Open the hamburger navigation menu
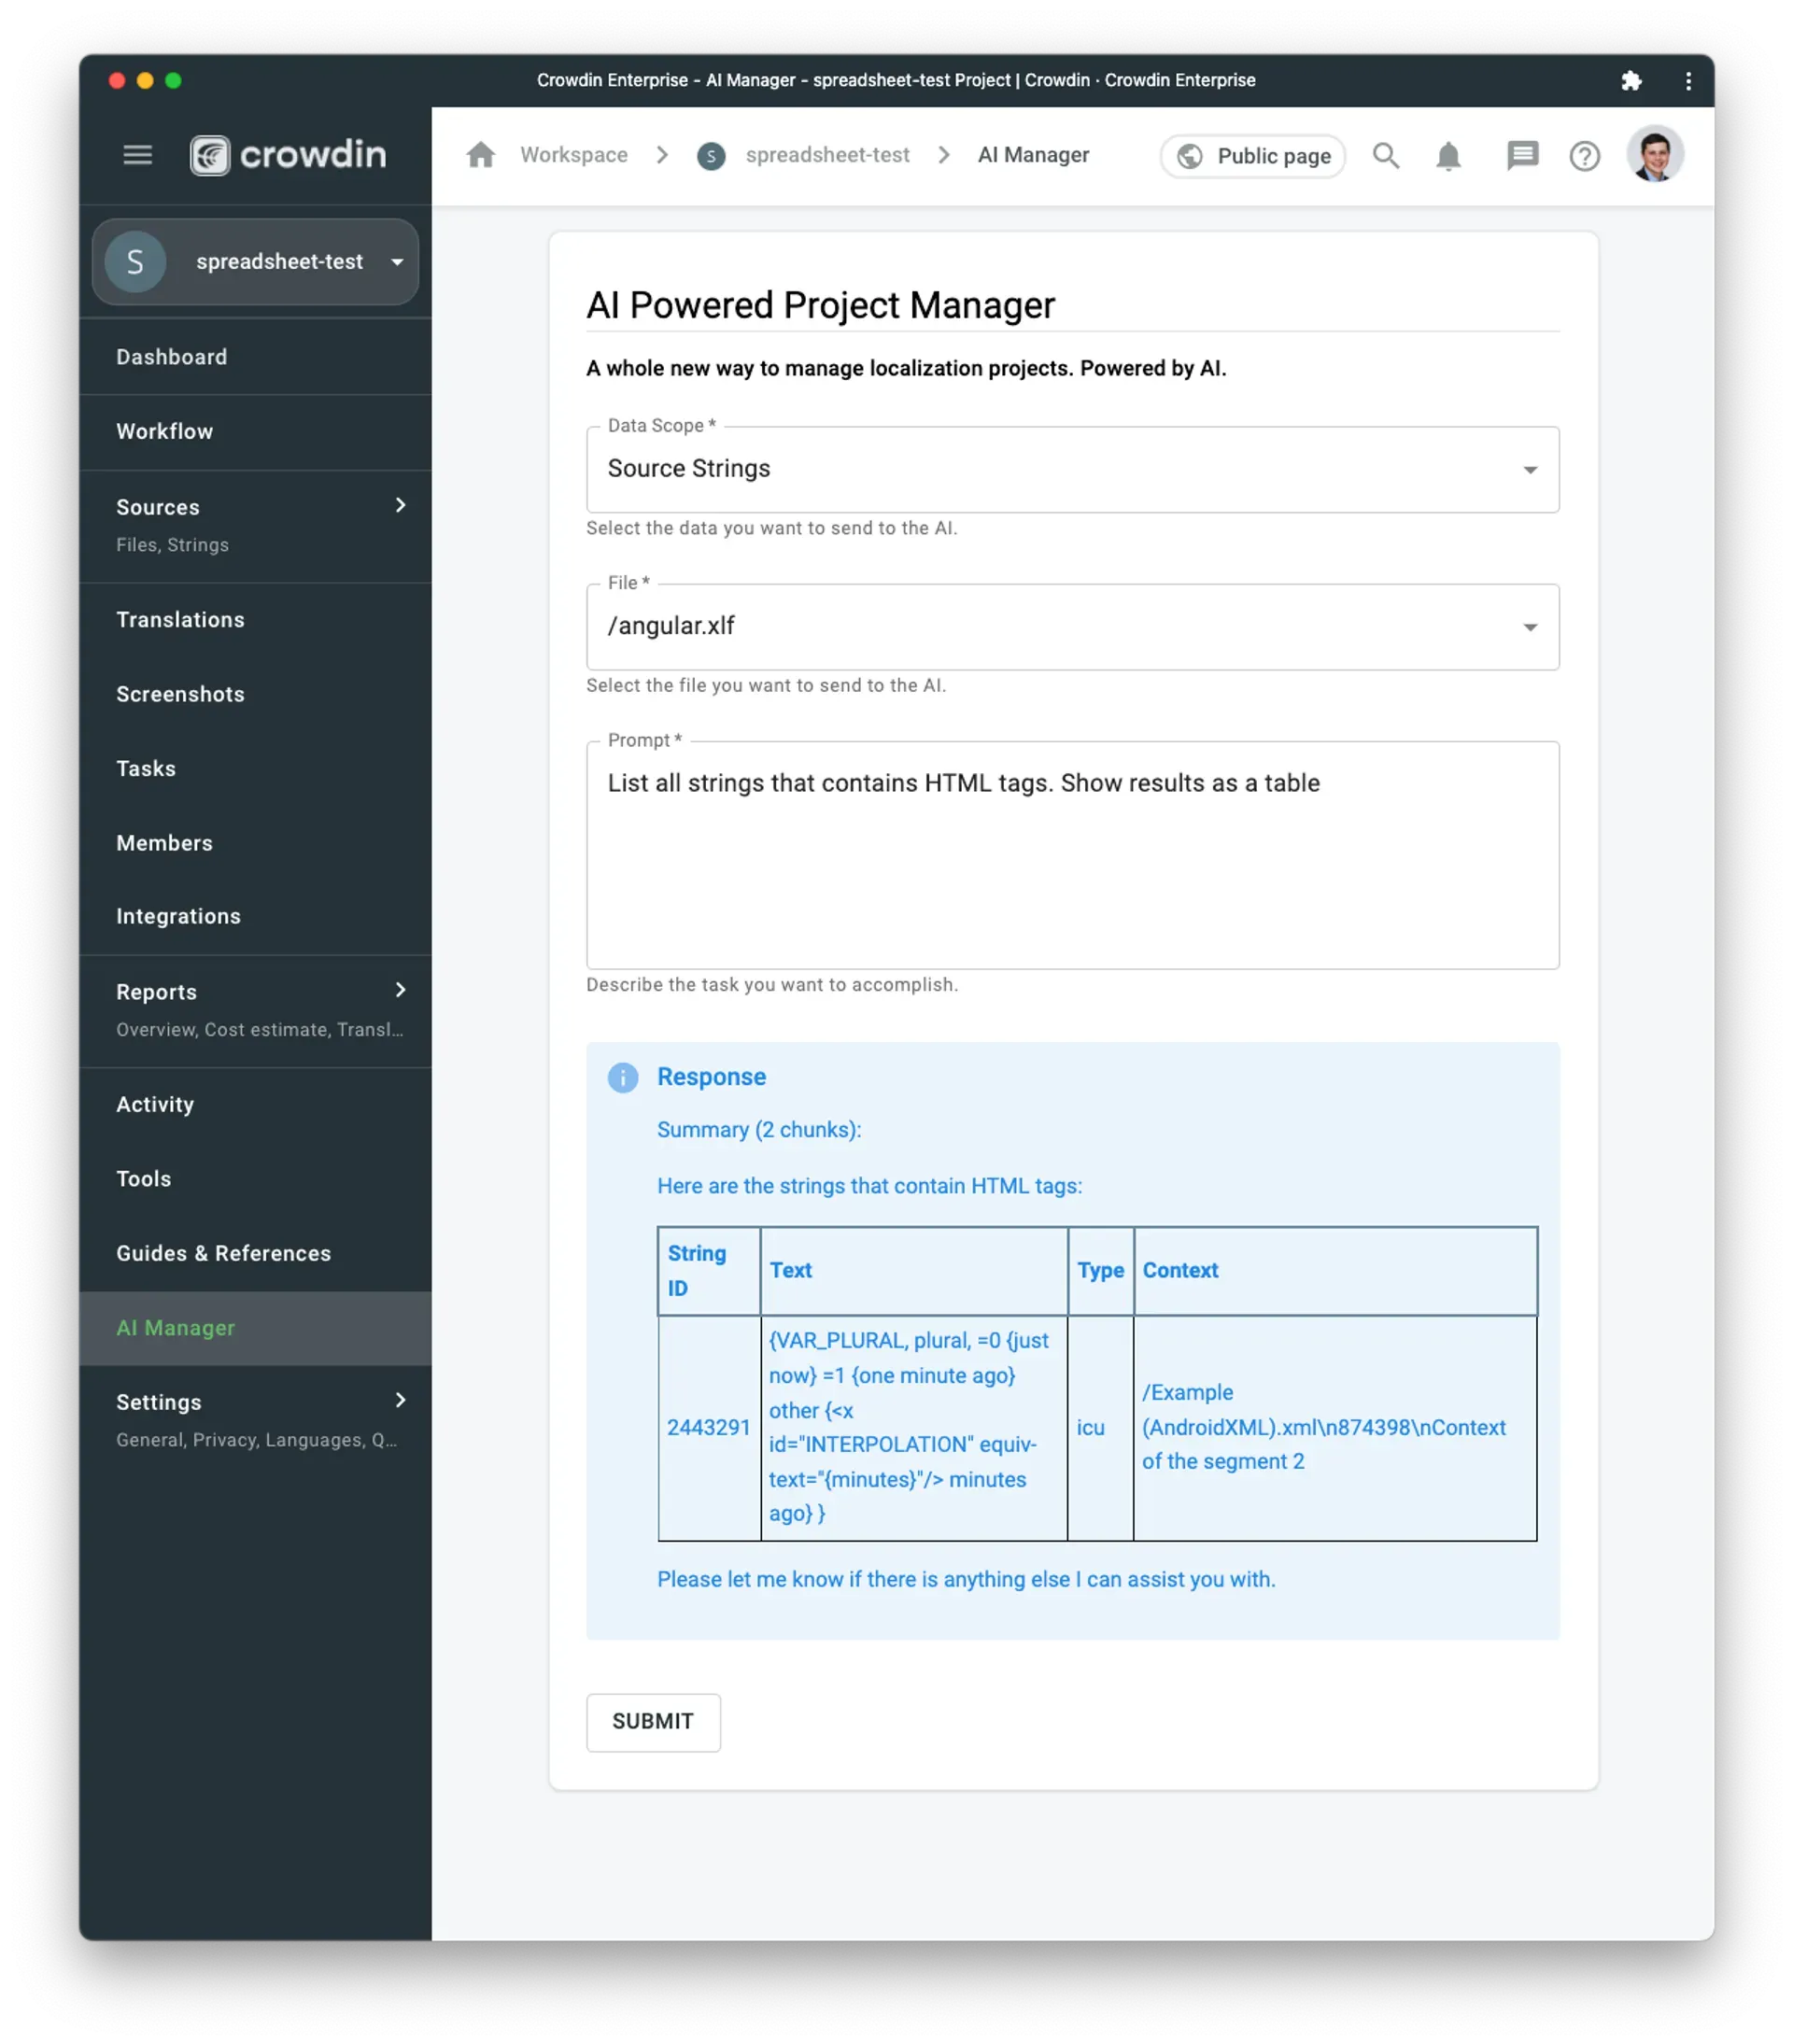 (137, 155)
